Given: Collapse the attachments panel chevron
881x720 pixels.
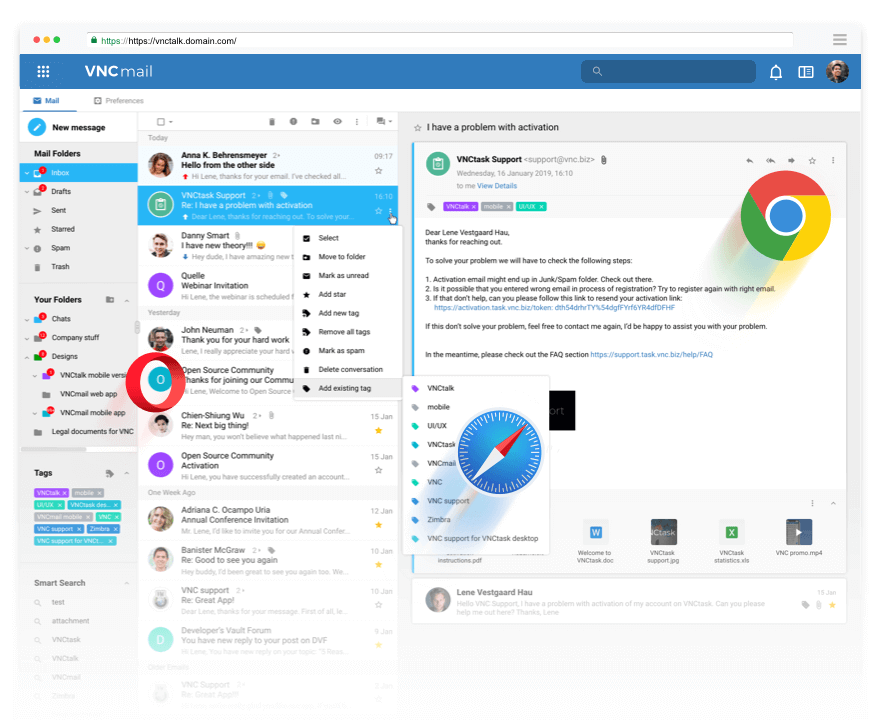Looking at the screenshot, I should click(x=833, y=503).
